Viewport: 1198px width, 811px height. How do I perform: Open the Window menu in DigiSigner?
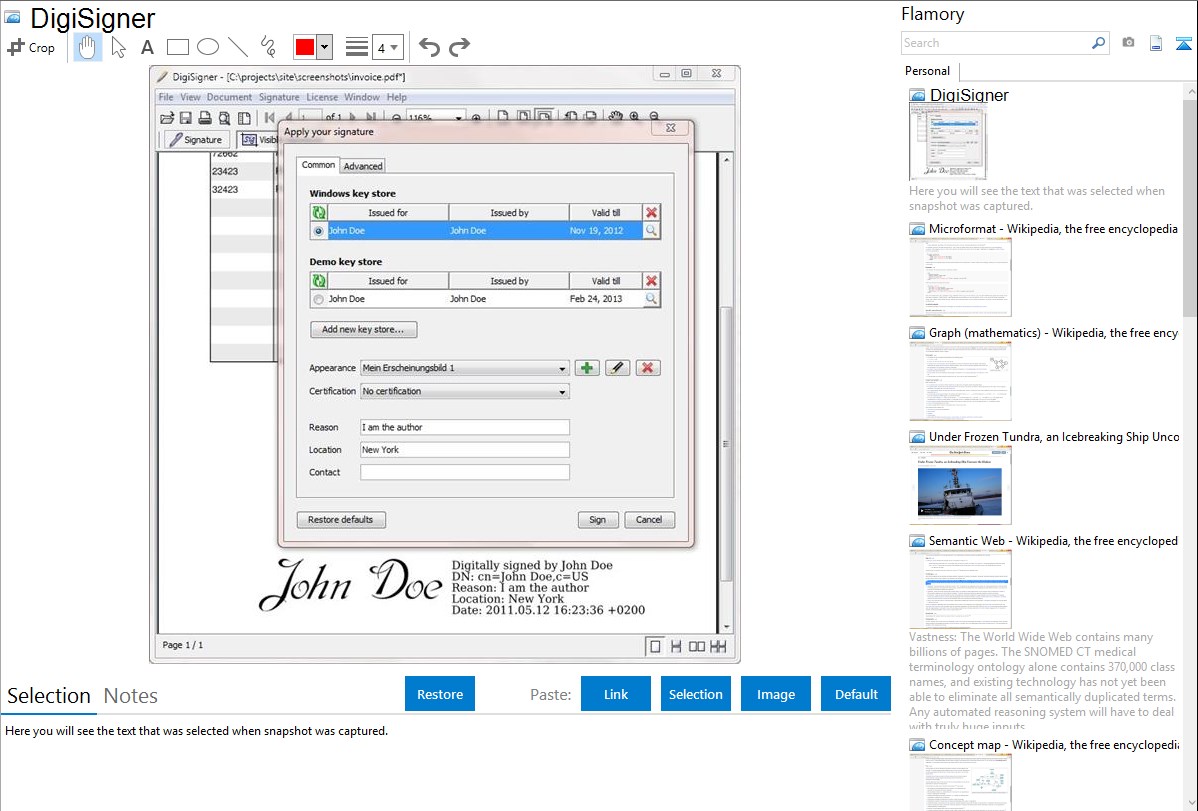(362, 97)
